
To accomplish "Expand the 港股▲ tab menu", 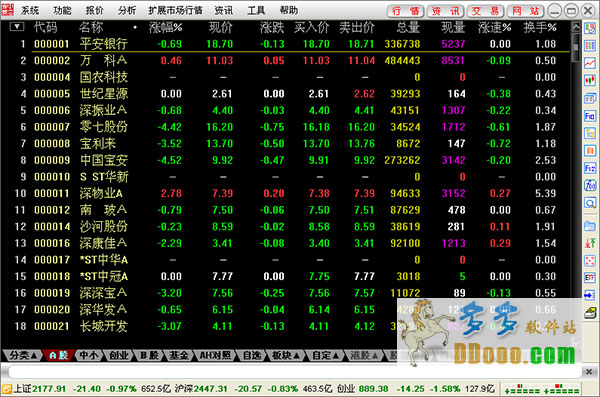I will click(x=364, y=356).
